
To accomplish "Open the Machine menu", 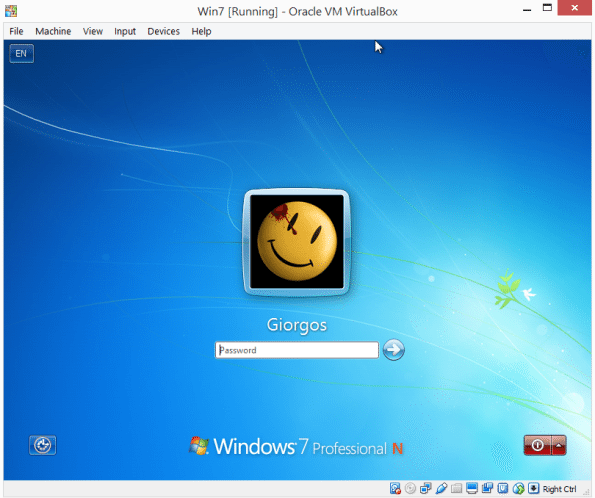I will click(x=53, y=31).
